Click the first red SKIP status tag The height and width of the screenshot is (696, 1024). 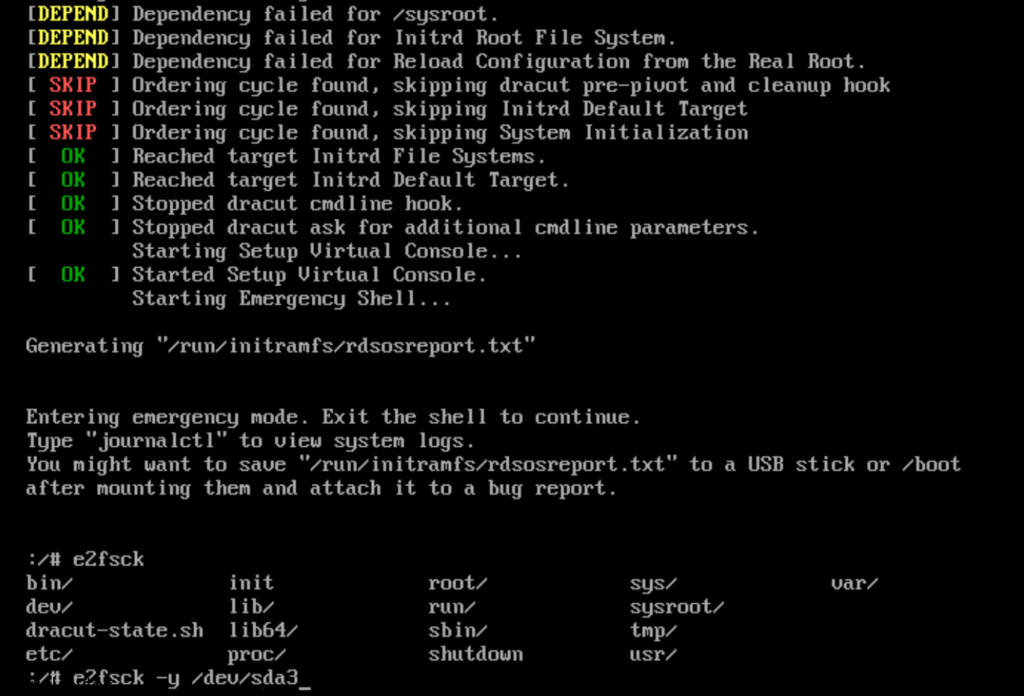pos(72,85)
